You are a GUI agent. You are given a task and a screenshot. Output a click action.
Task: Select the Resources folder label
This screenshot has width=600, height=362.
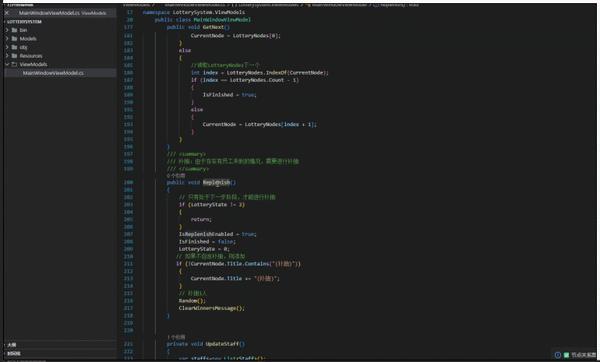pos(31,56)
